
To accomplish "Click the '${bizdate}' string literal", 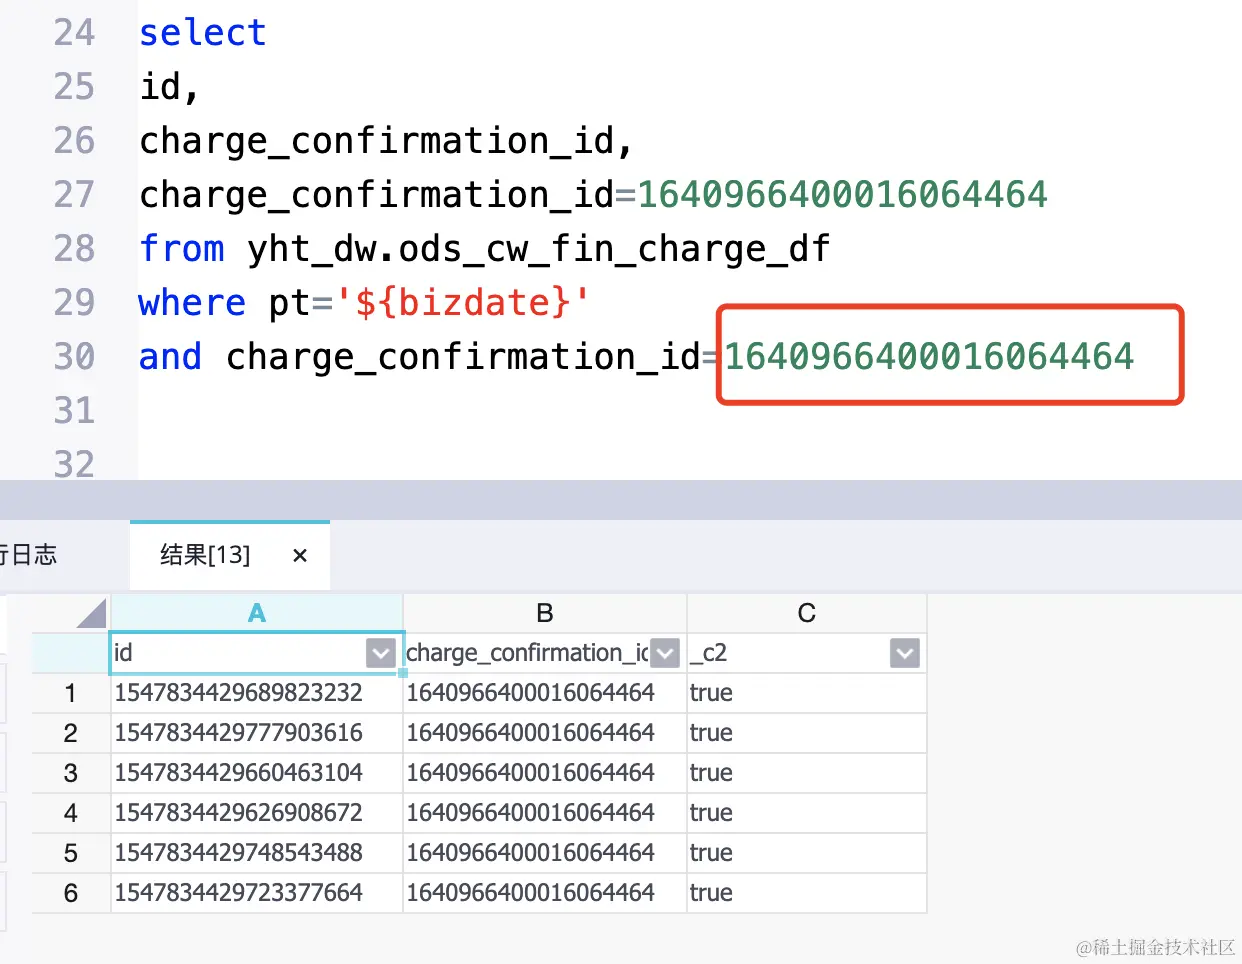I will coord(462,303).
